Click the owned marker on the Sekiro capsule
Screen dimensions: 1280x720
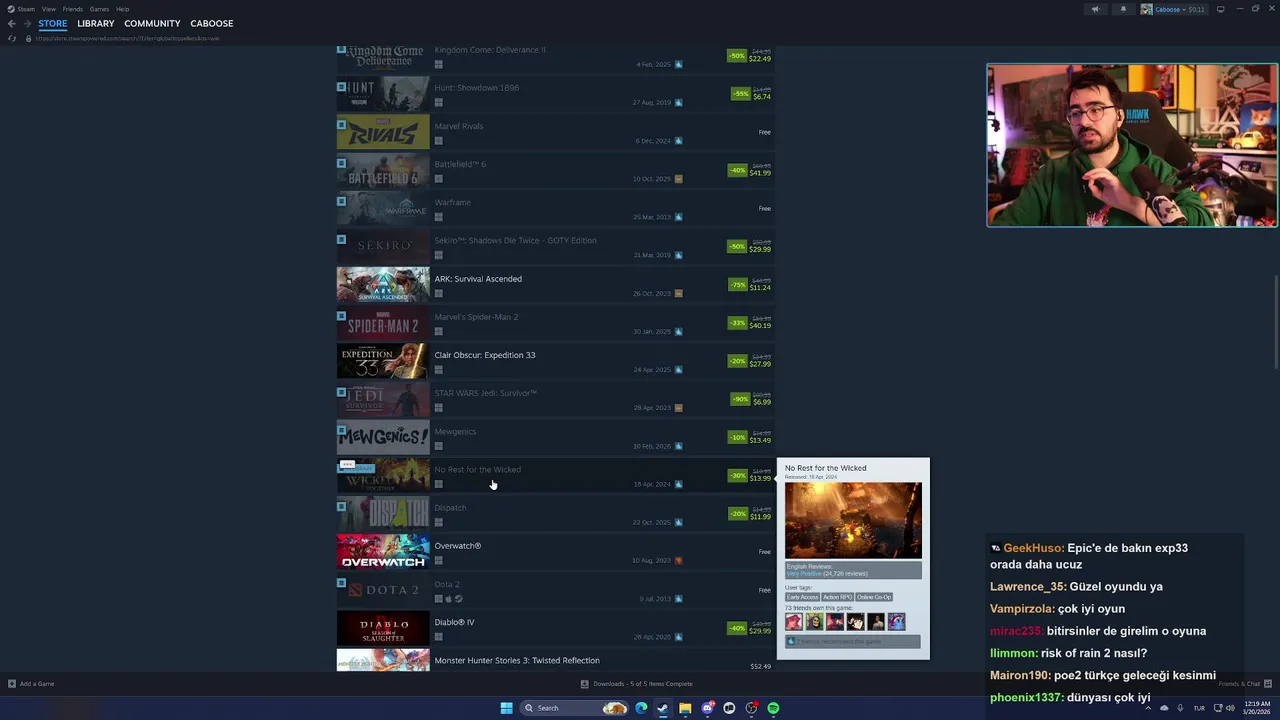coord(341,239)
